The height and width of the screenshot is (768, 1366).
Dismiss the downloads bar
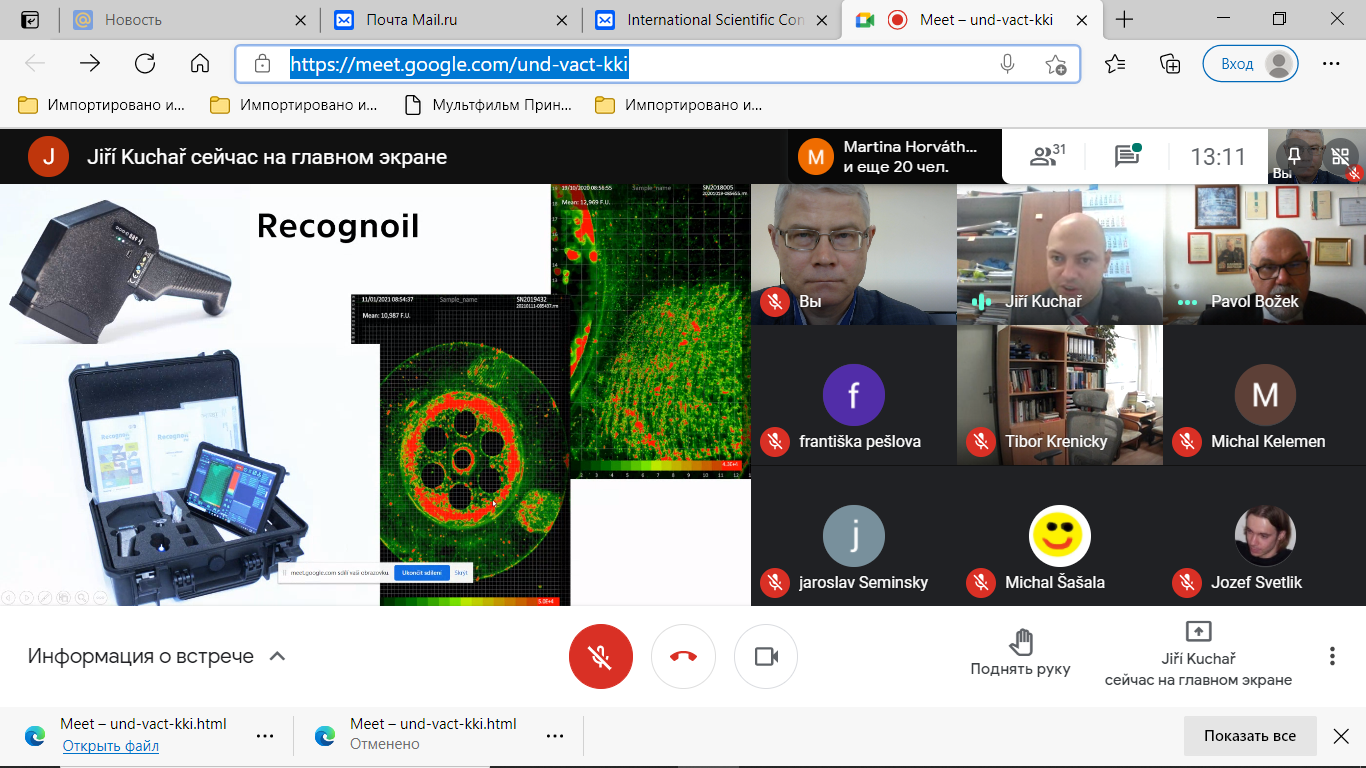point(1341,736)
